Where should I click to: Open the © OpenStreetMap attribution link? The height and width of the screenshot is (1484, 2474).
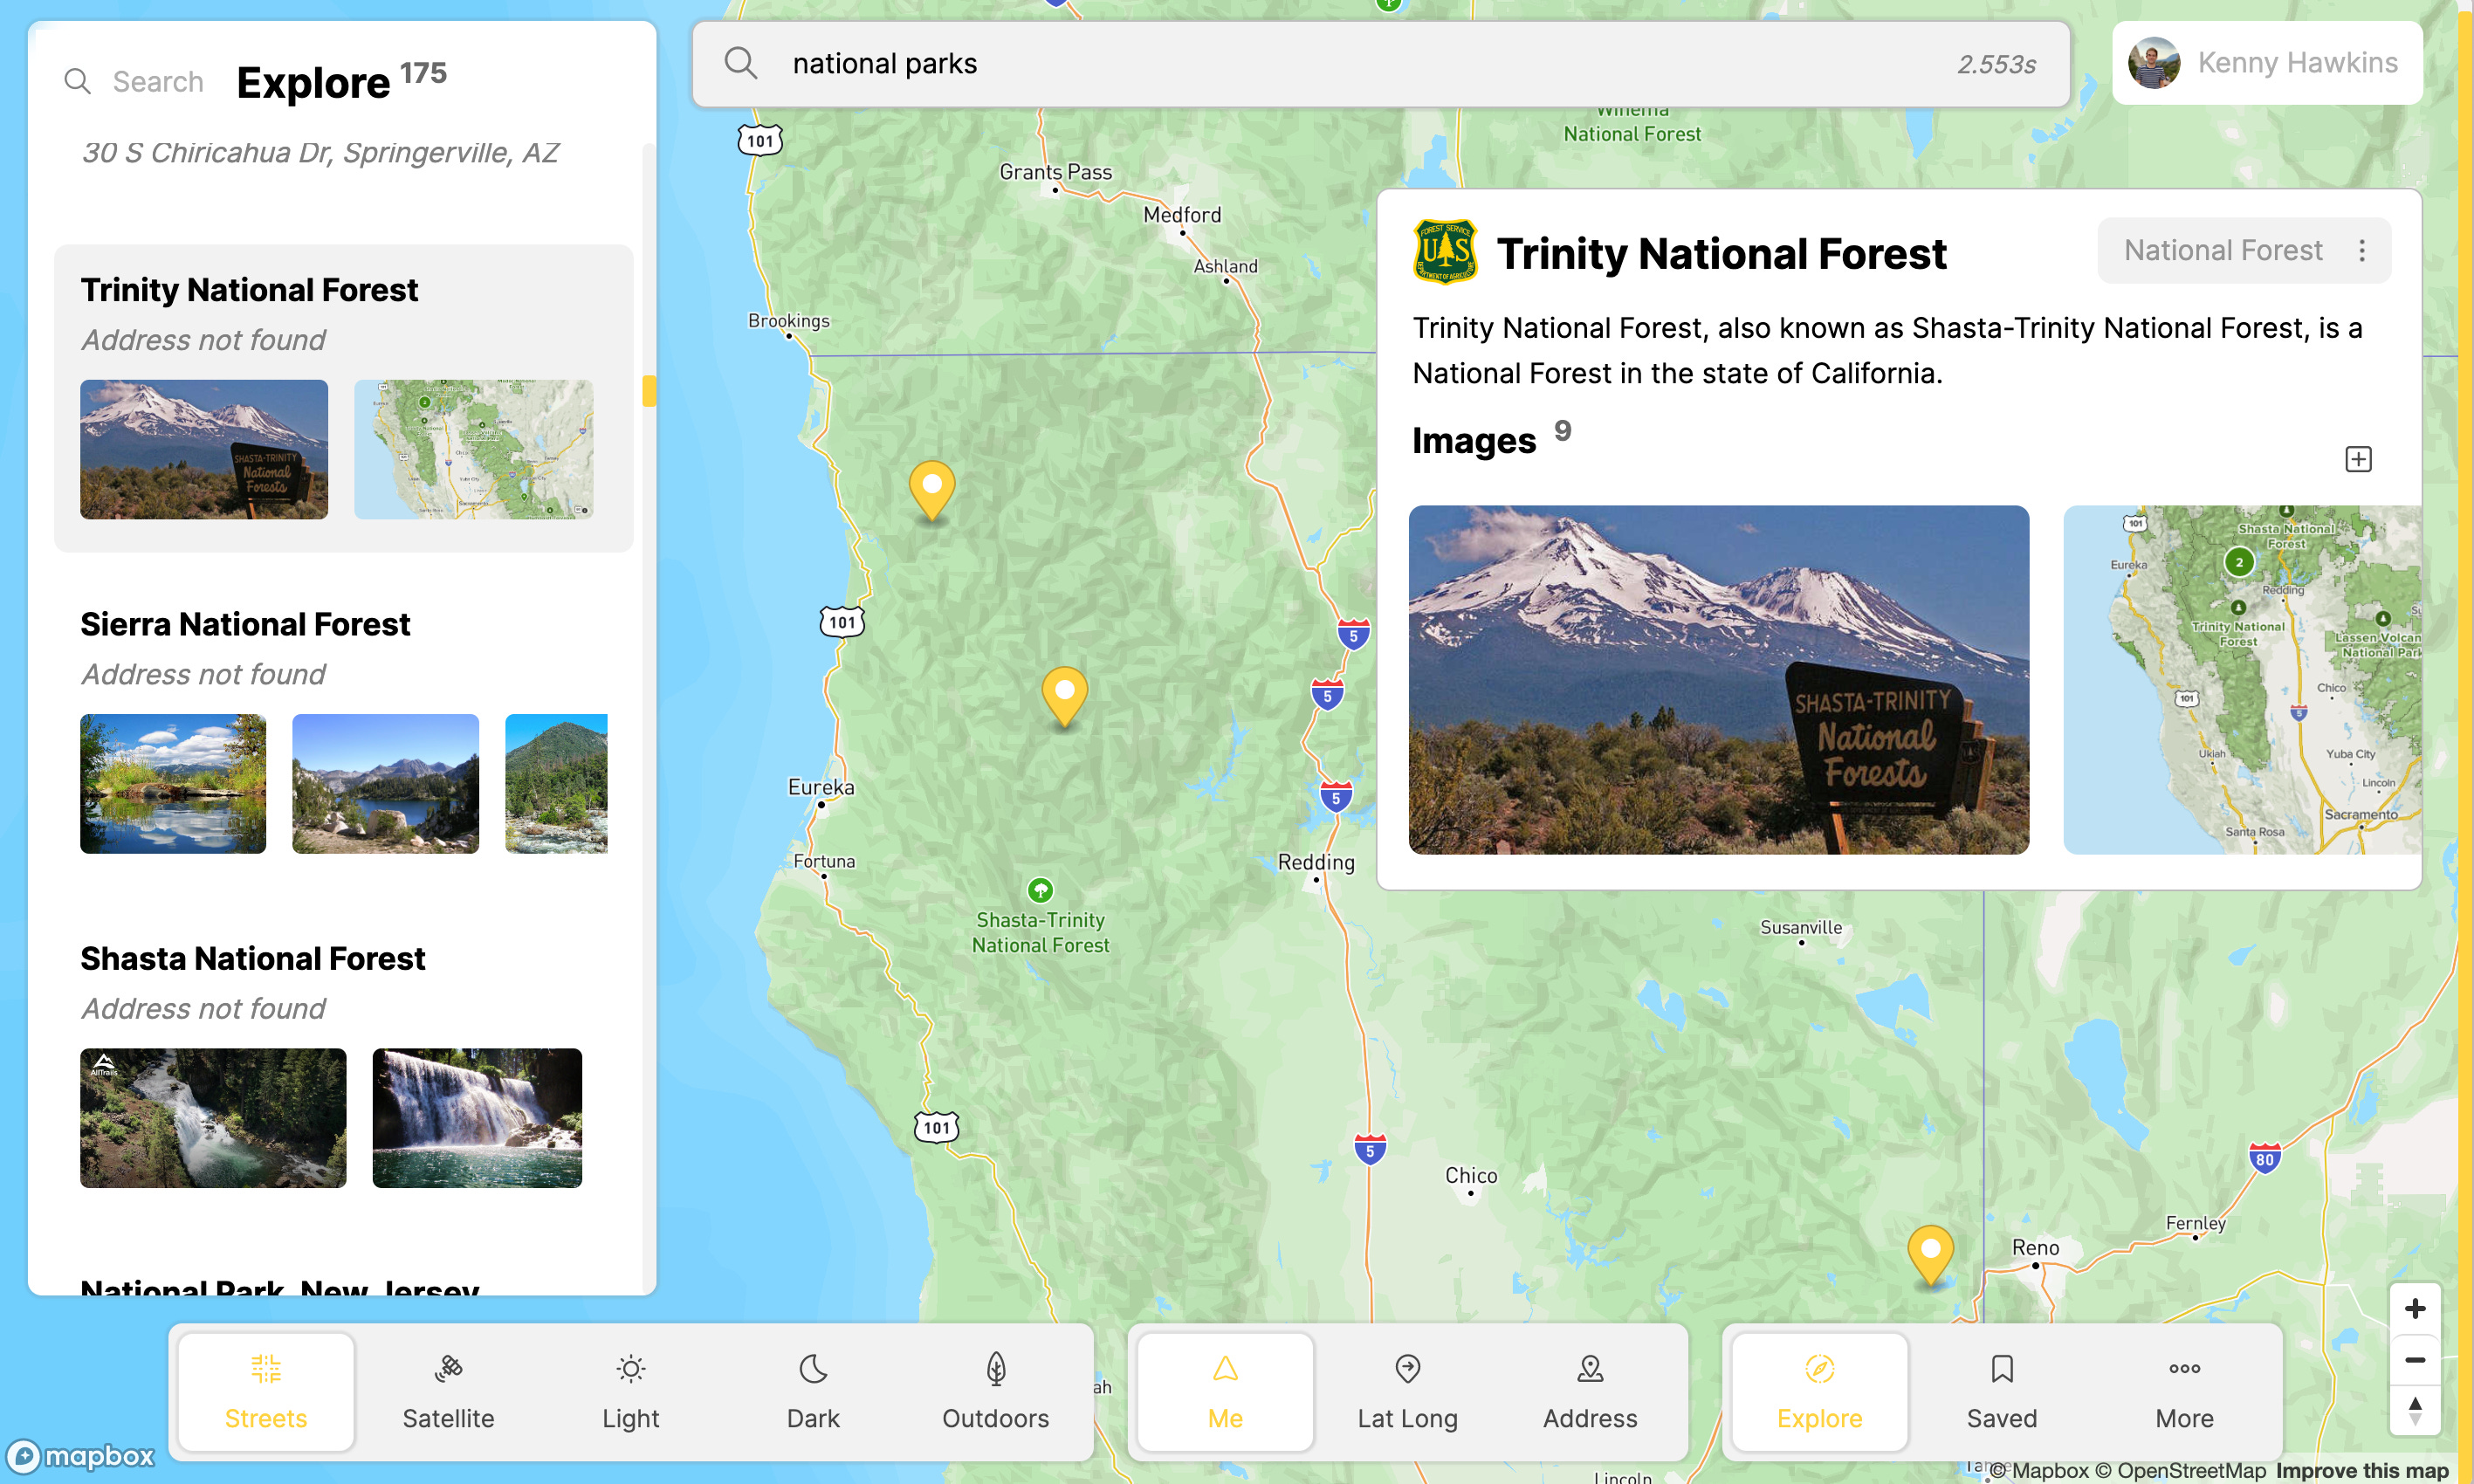click(2180, 1470)
